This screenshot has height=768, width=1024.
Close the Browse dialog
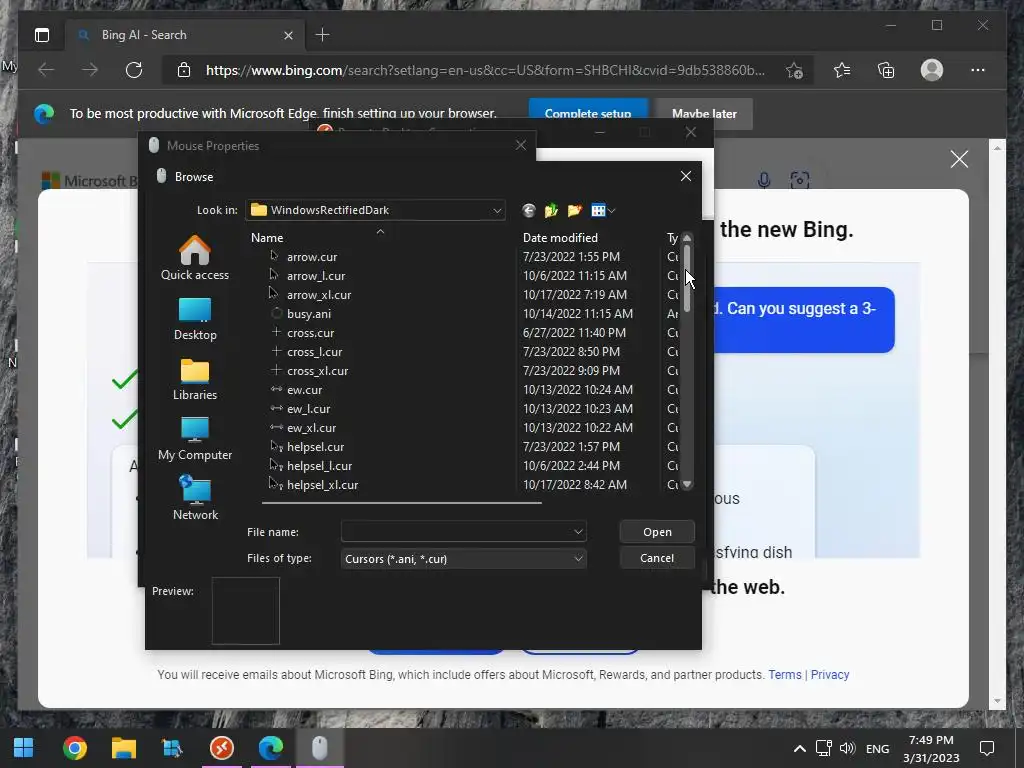686,176
